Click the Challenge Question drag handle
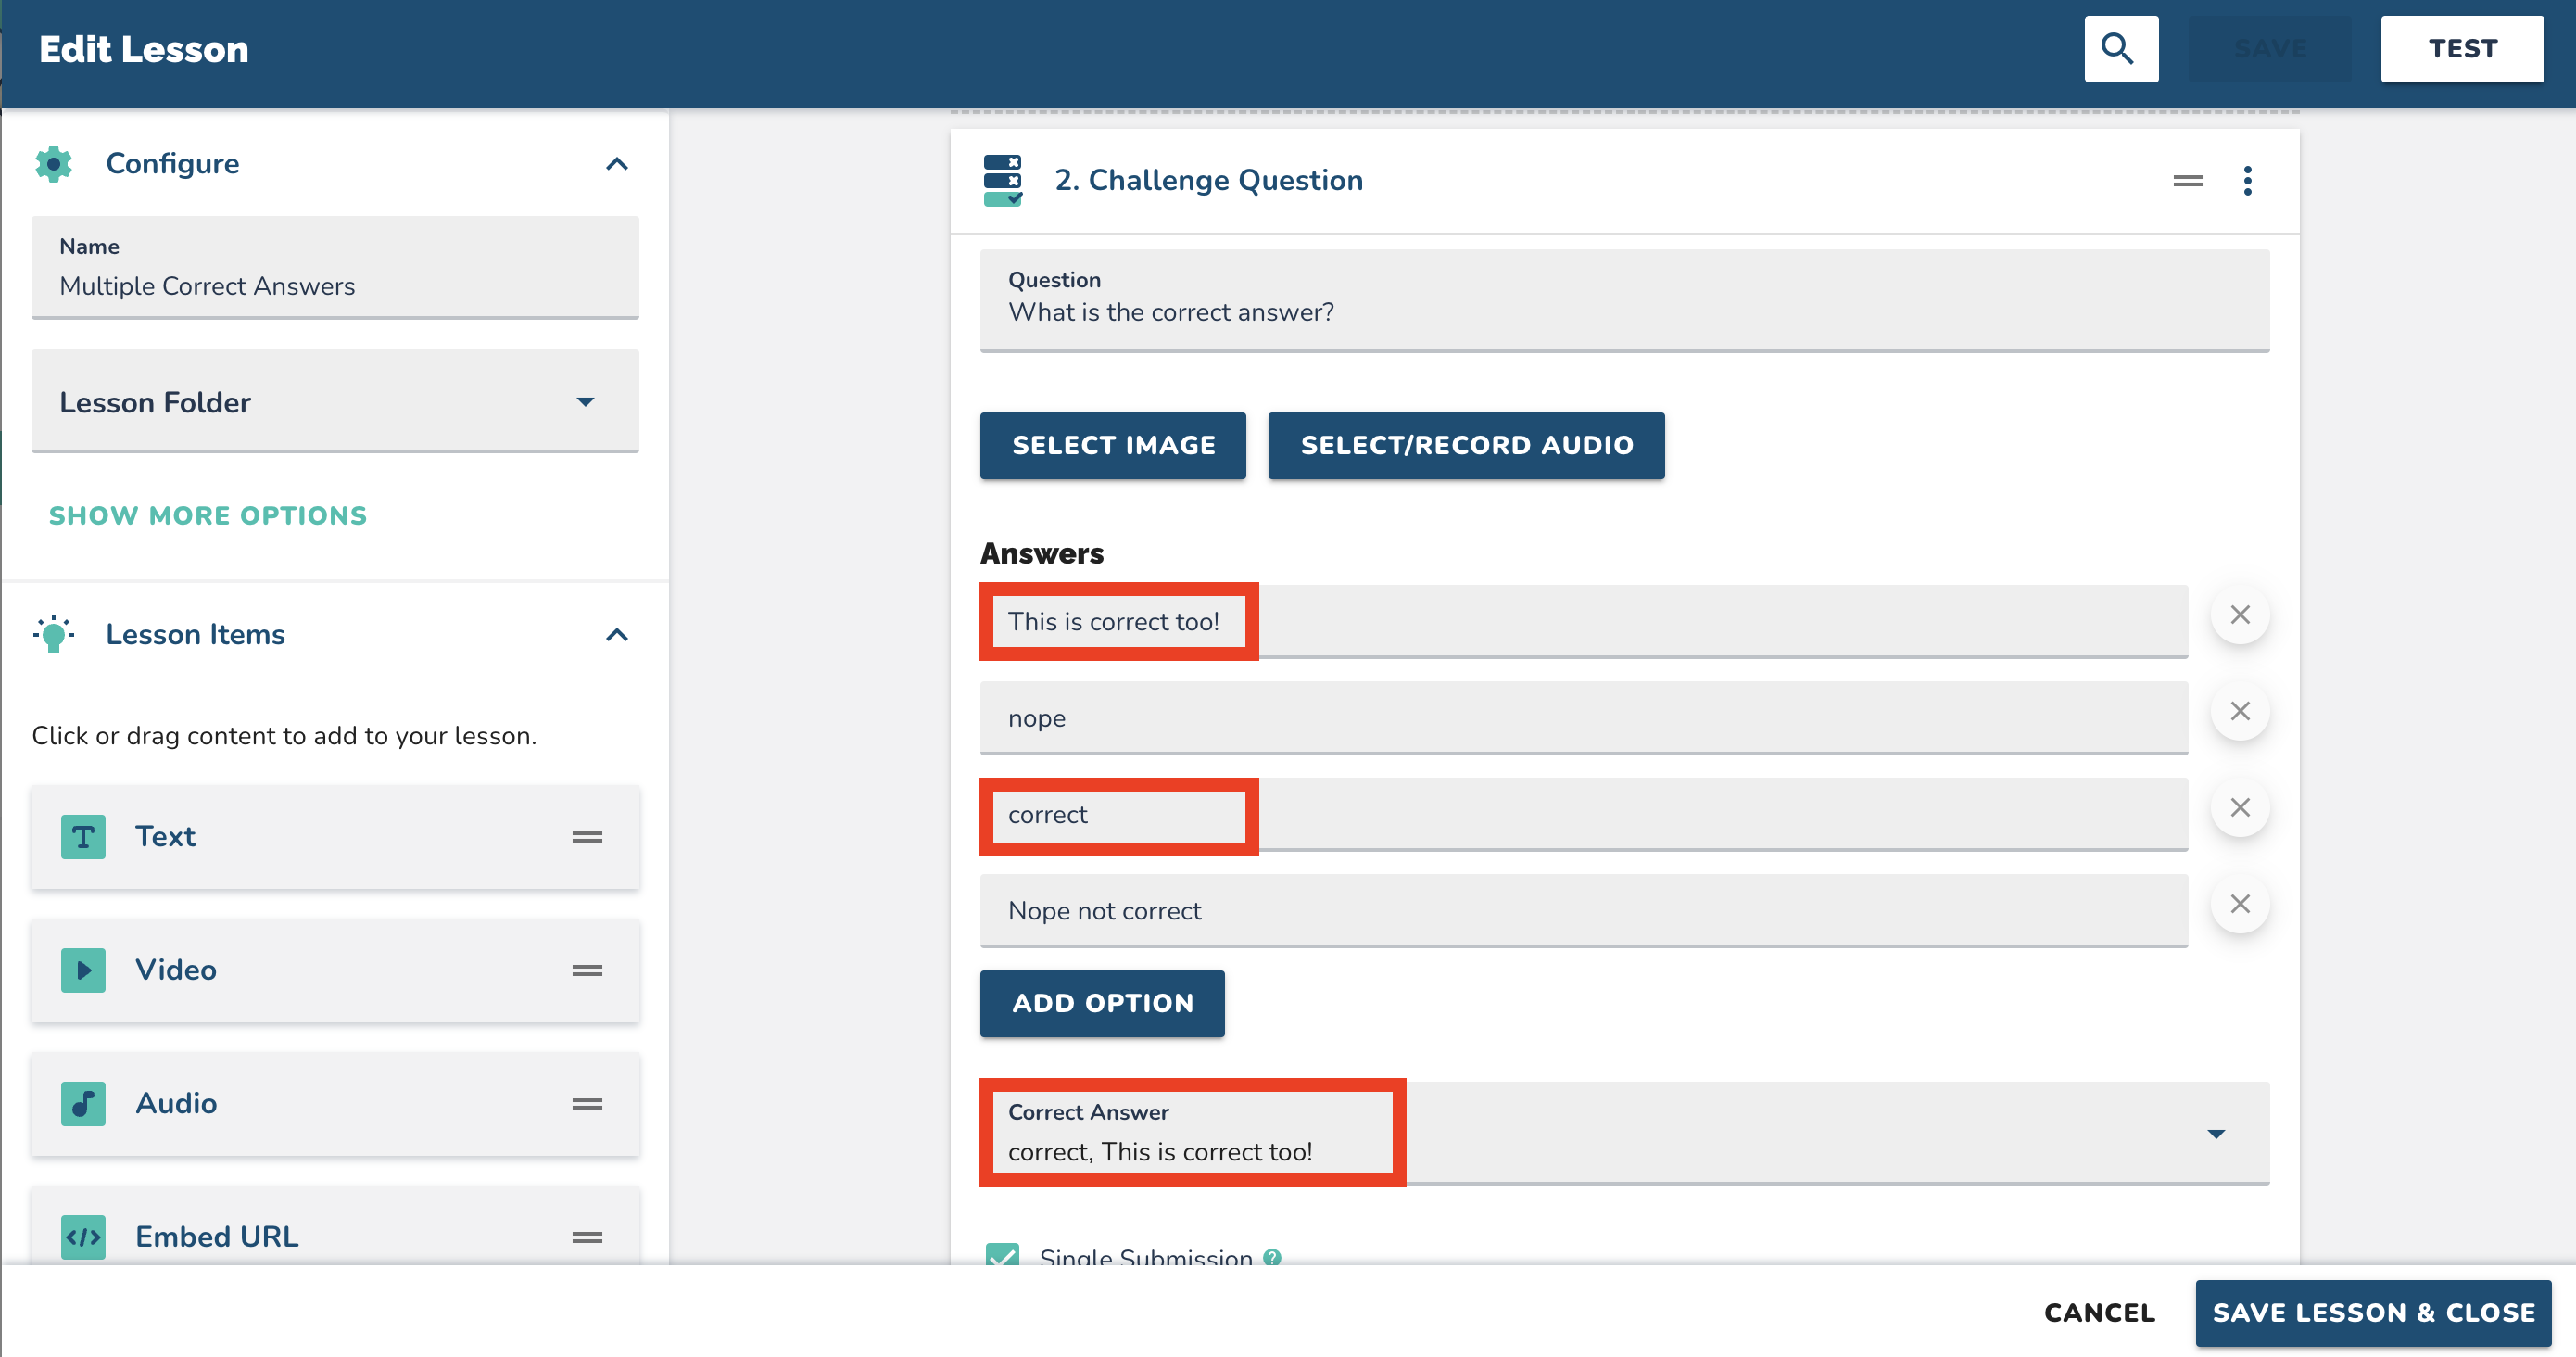 2187,181
